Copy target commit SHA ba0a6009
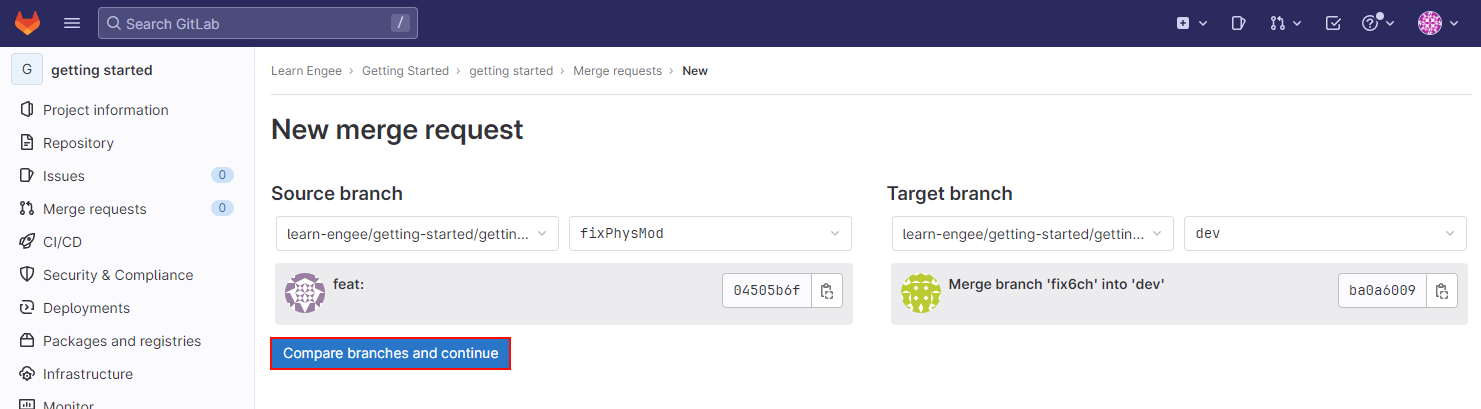The width and height of the screenshot is (1481, 409). point(1442,291)
